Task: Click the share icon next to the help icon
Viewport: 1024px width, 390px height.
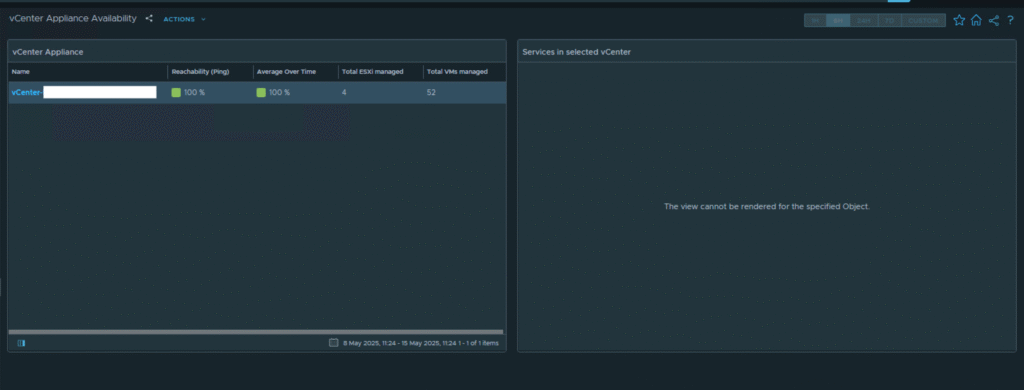Action: point(993,20)
